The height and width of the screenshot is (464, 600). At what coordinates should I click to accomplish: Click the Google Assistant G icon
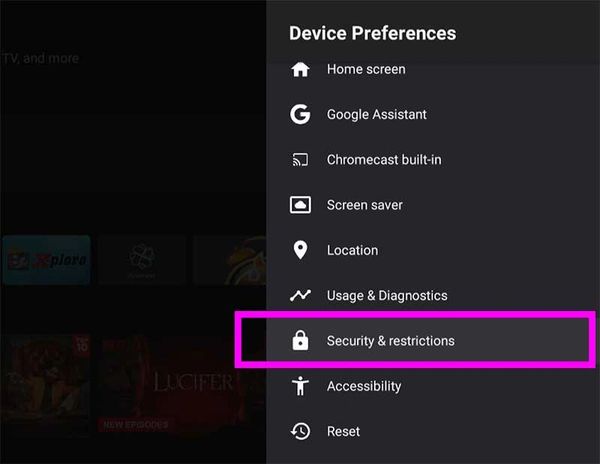pos(300,115)
